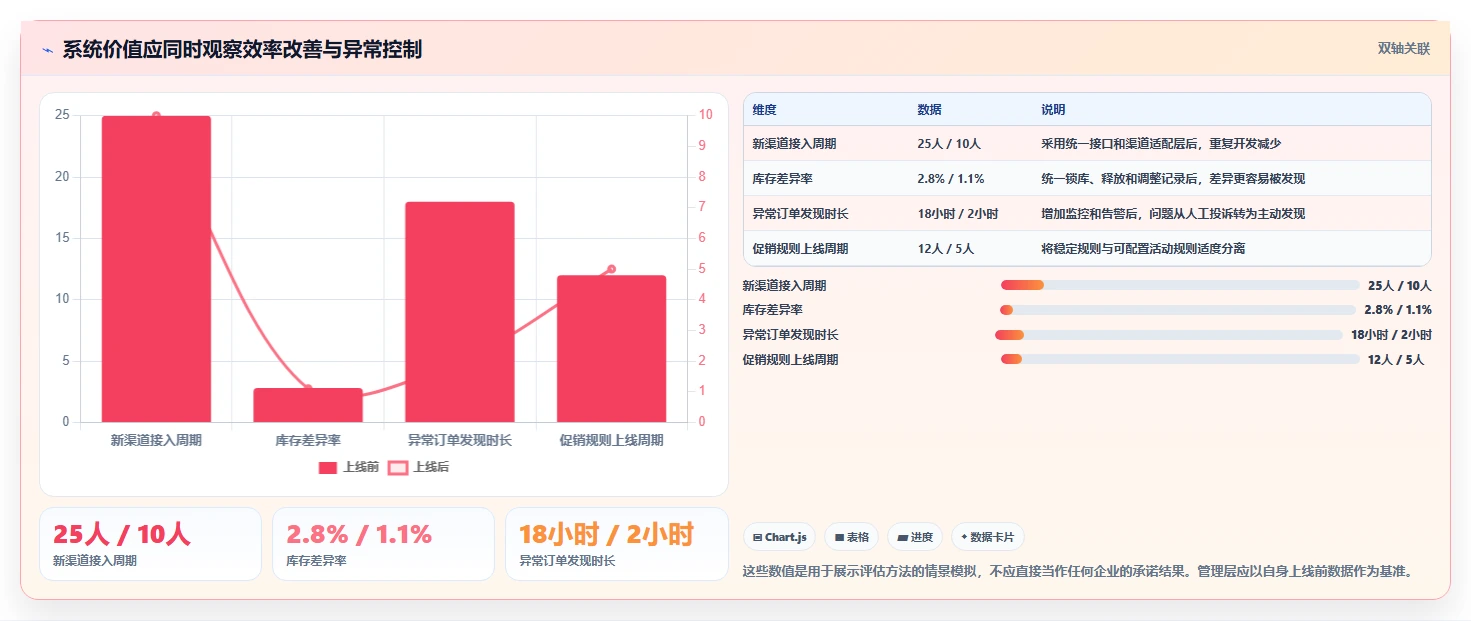Viewport: 1471px width, 621px height.
Task: Toggle the 上线前 legend item
Action: (x=349, y=467)
